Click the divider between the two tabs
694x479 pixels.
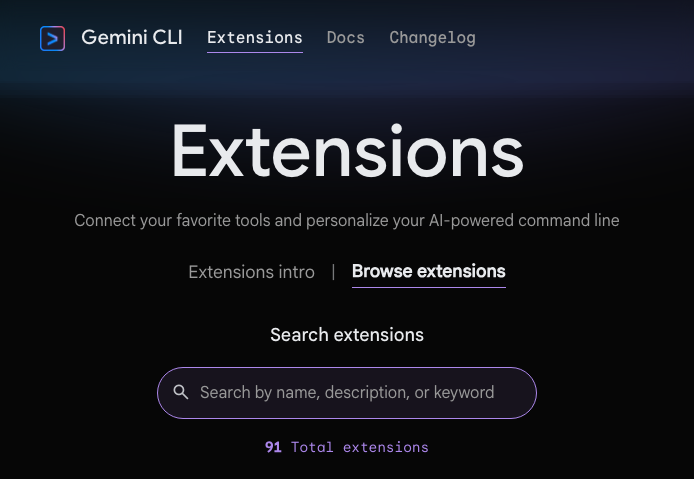tap(333, 272)
